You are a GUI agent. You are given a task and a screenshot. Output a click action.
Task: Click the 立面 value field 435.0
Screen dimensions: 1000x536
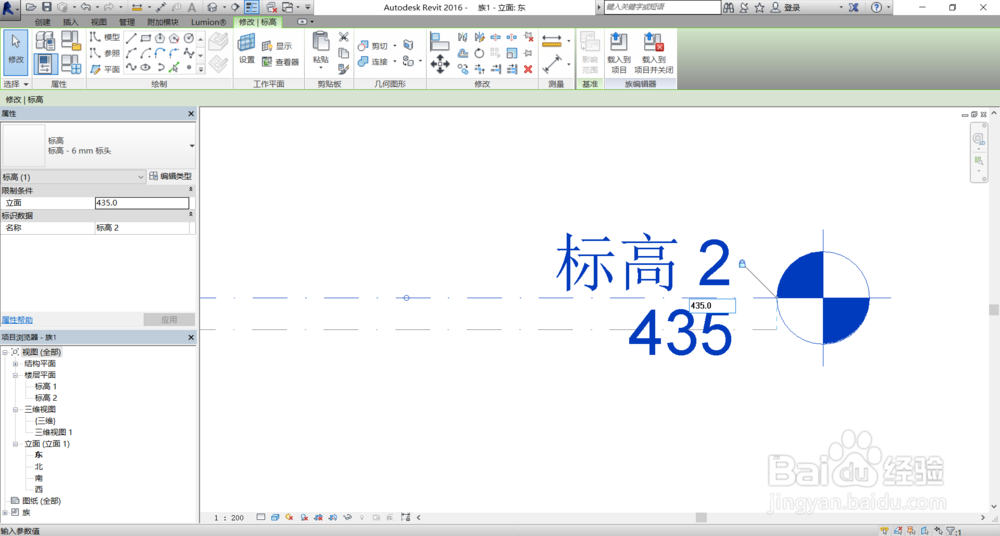pyautogui.click(x=142, y=203)
